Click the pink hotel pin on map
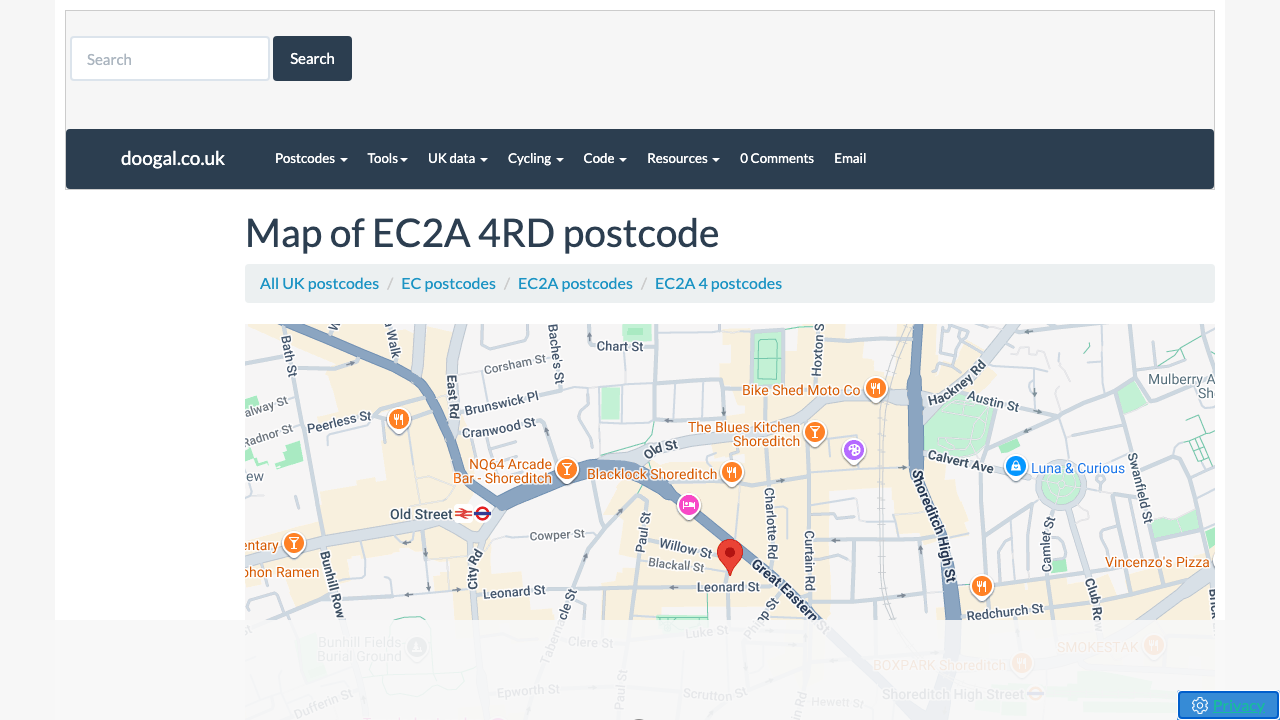1280x720 pixels. [x=688, y=506]
